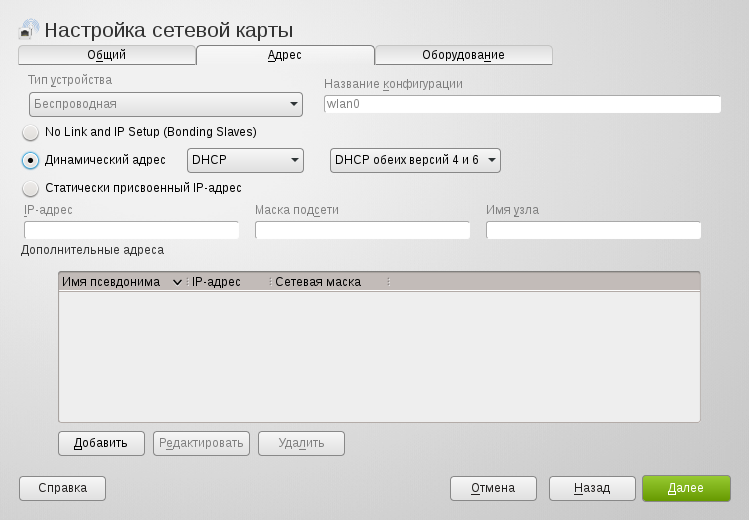Click the network card icon in title
Image resolution: width=749 pixels, height=520 pixels.
click(x=29, y=31)
